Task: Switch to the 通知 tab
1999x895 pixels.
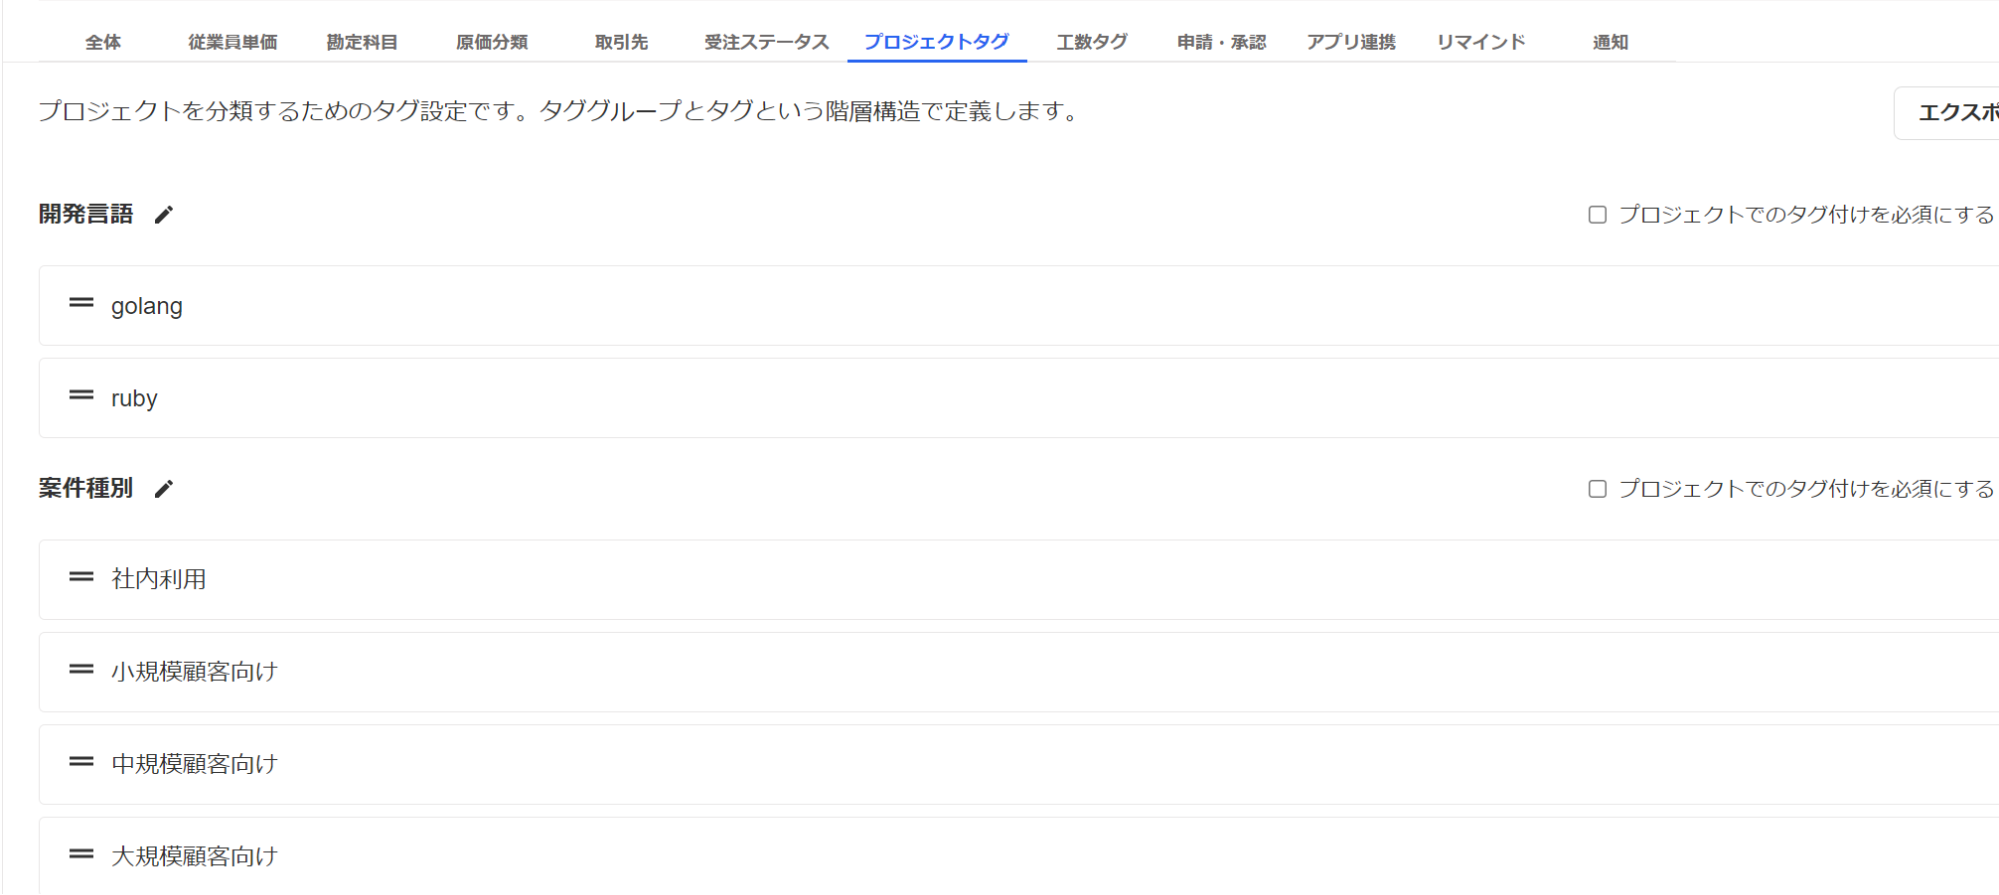Action: pos(1610,42)
